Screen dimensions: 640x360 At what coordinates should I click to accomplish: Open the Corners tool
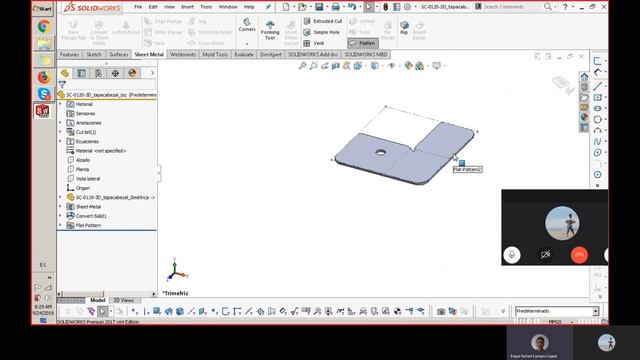[x=247, y=24]
